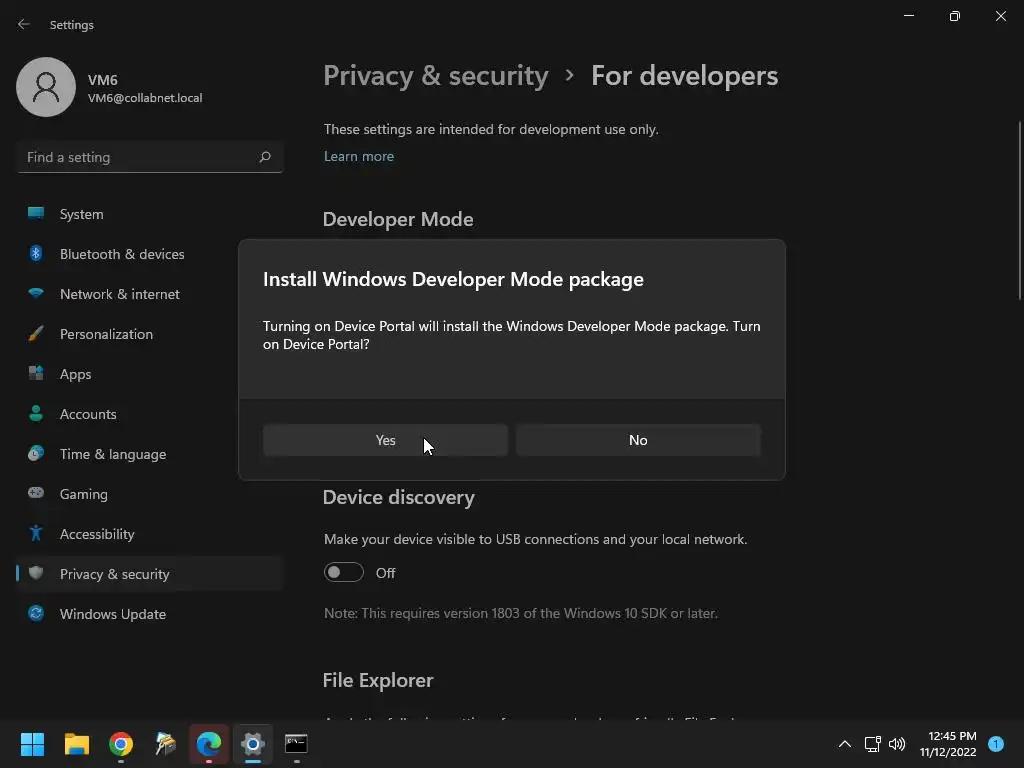Click the Time & language clock icon
This screenshot has width=1024, height=768.
coord(36,453)
